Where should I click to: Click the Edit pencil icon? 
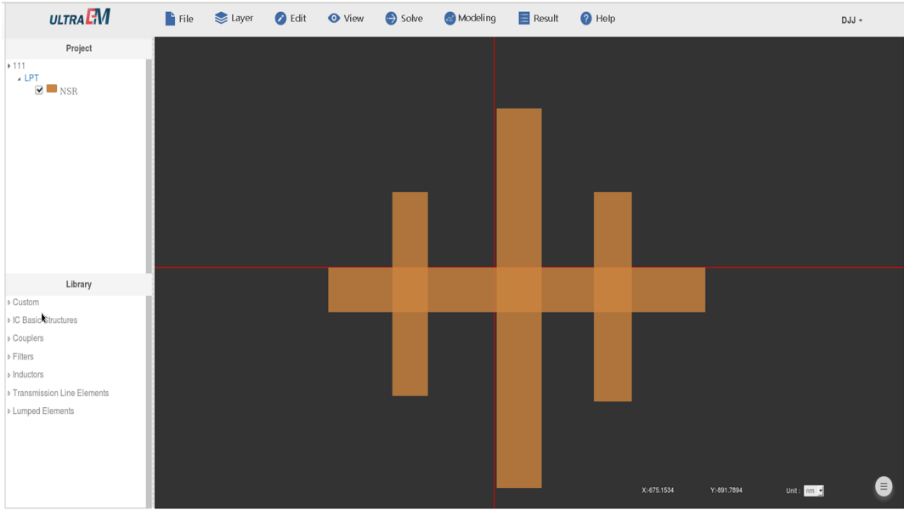[281, 19]
